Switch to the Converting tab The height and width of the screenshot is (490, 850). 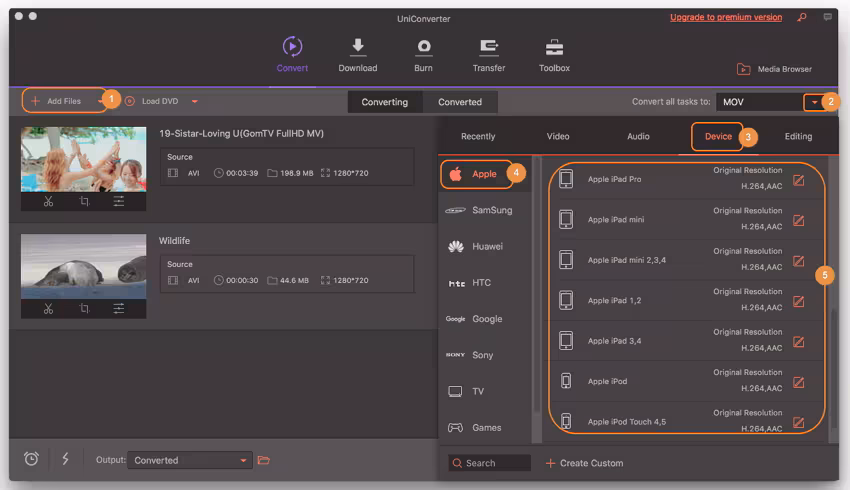[x=384, y=102]
